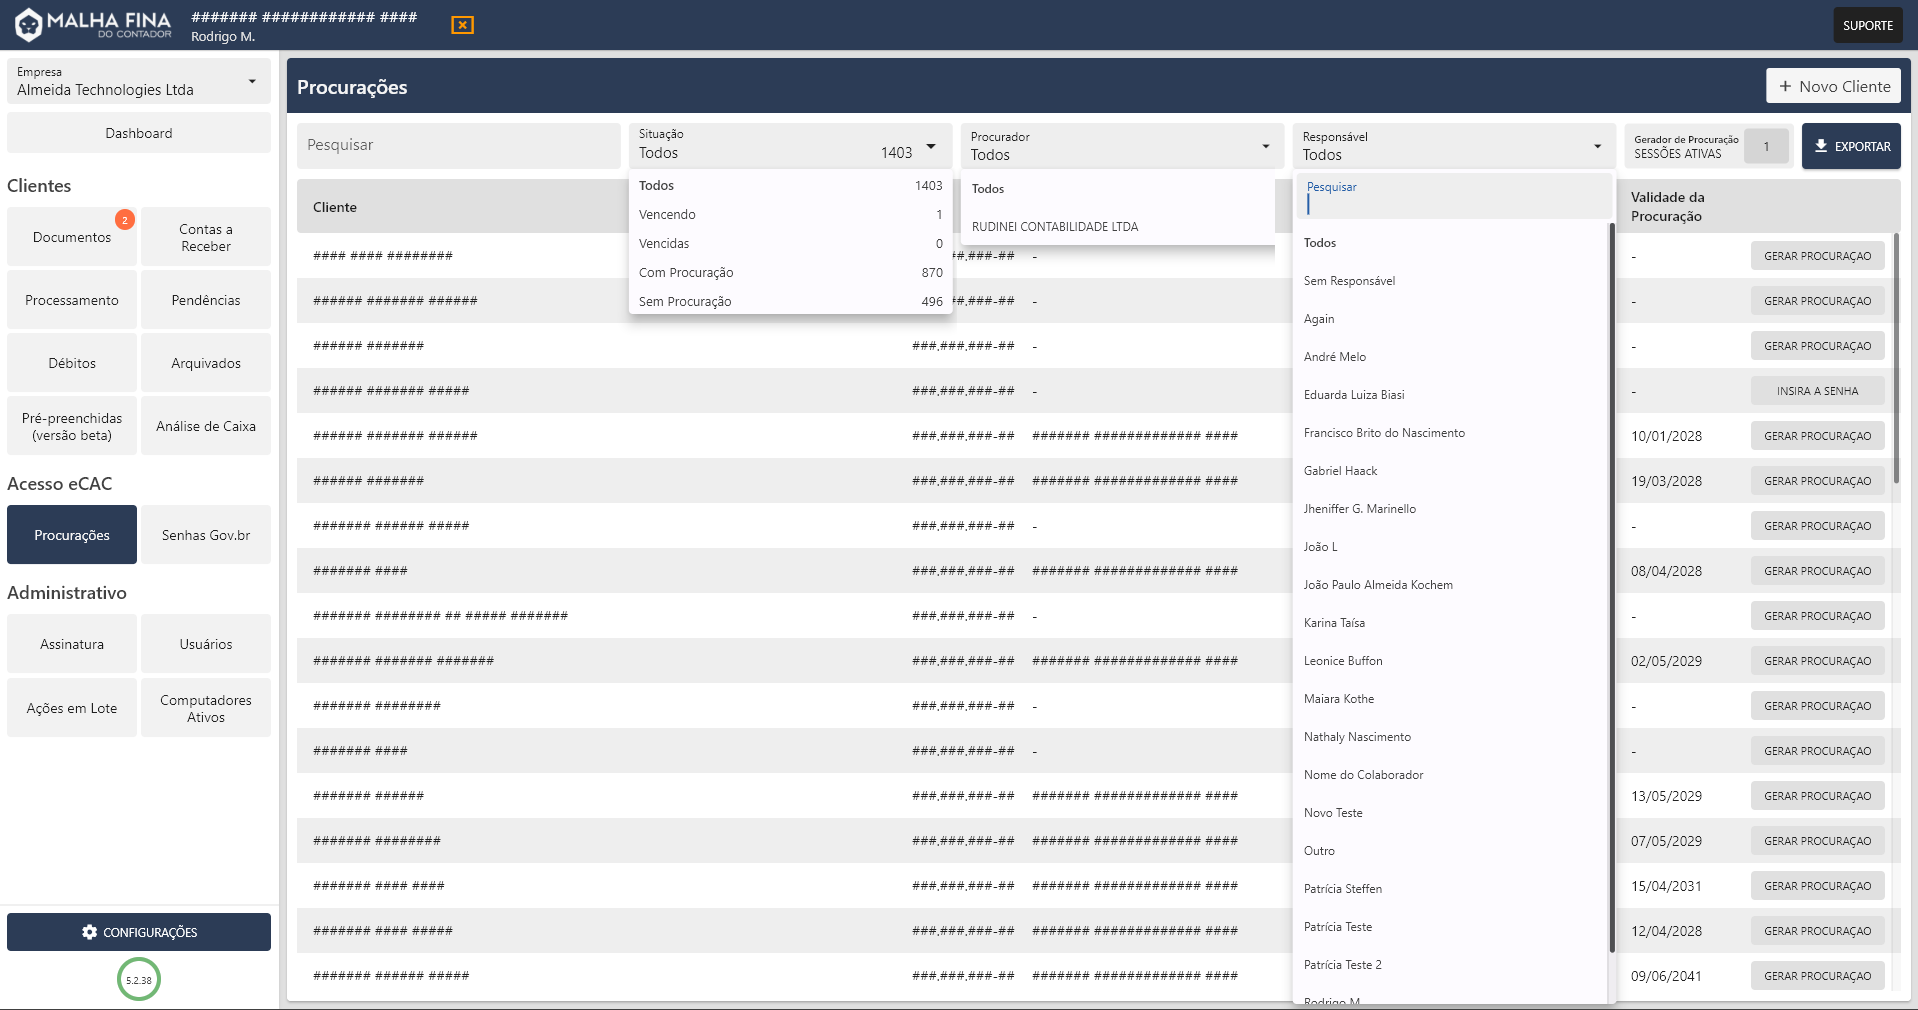
Task: Click the plus icon on Novo Cliente
Action: (x=1785, y=87)
